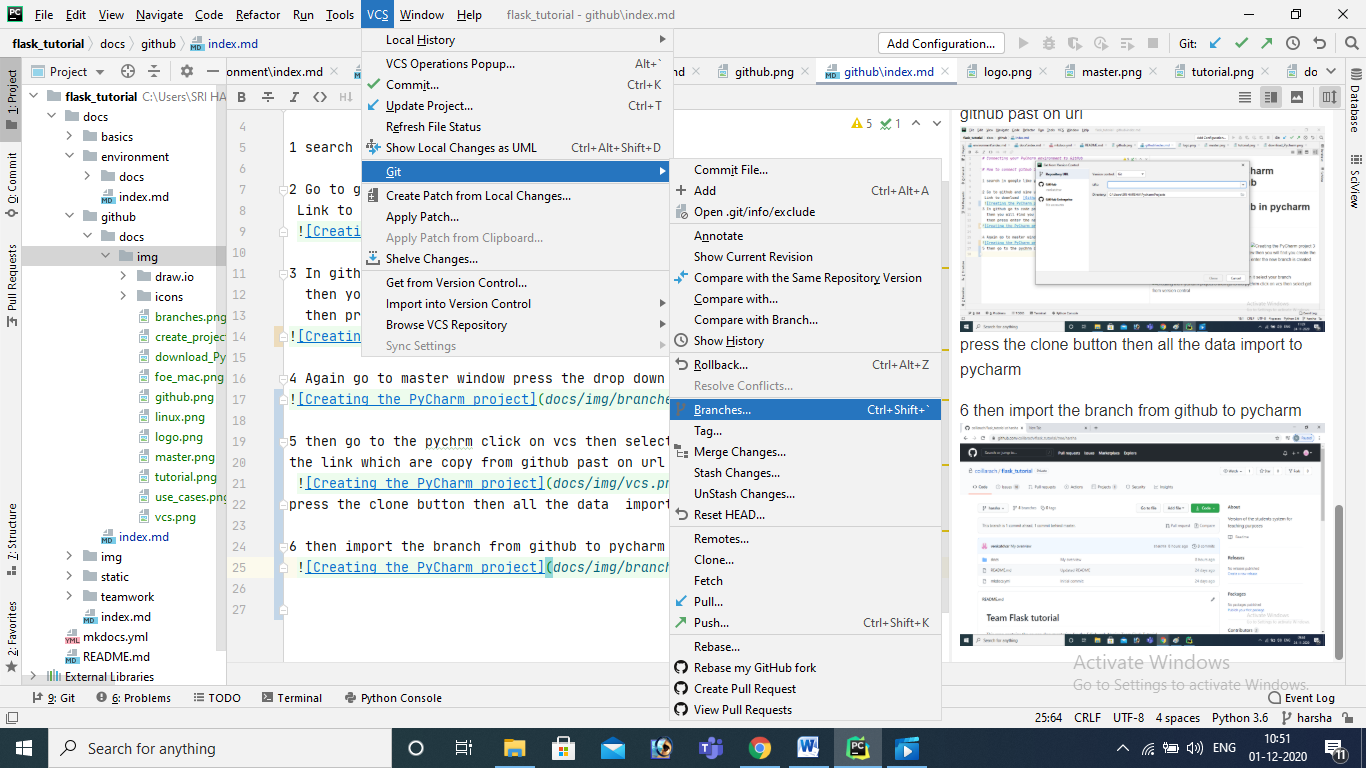The height and width of the screenshot is (768, 1366).
Task: Apply Strikethrough formatting in markdown toolbar
Action: click(x=268, y=97)
